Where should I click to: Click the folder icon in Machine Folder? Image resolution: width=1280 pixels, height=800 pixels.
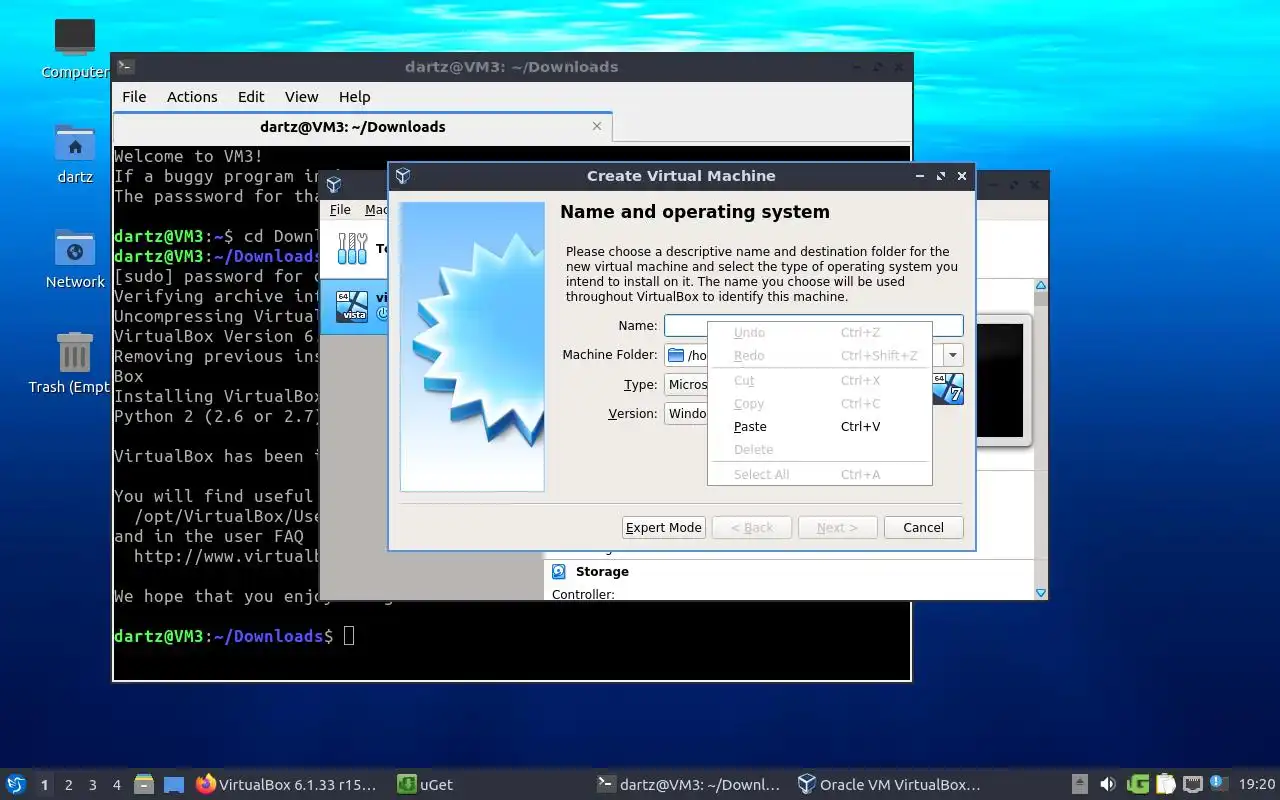point(676,355)
